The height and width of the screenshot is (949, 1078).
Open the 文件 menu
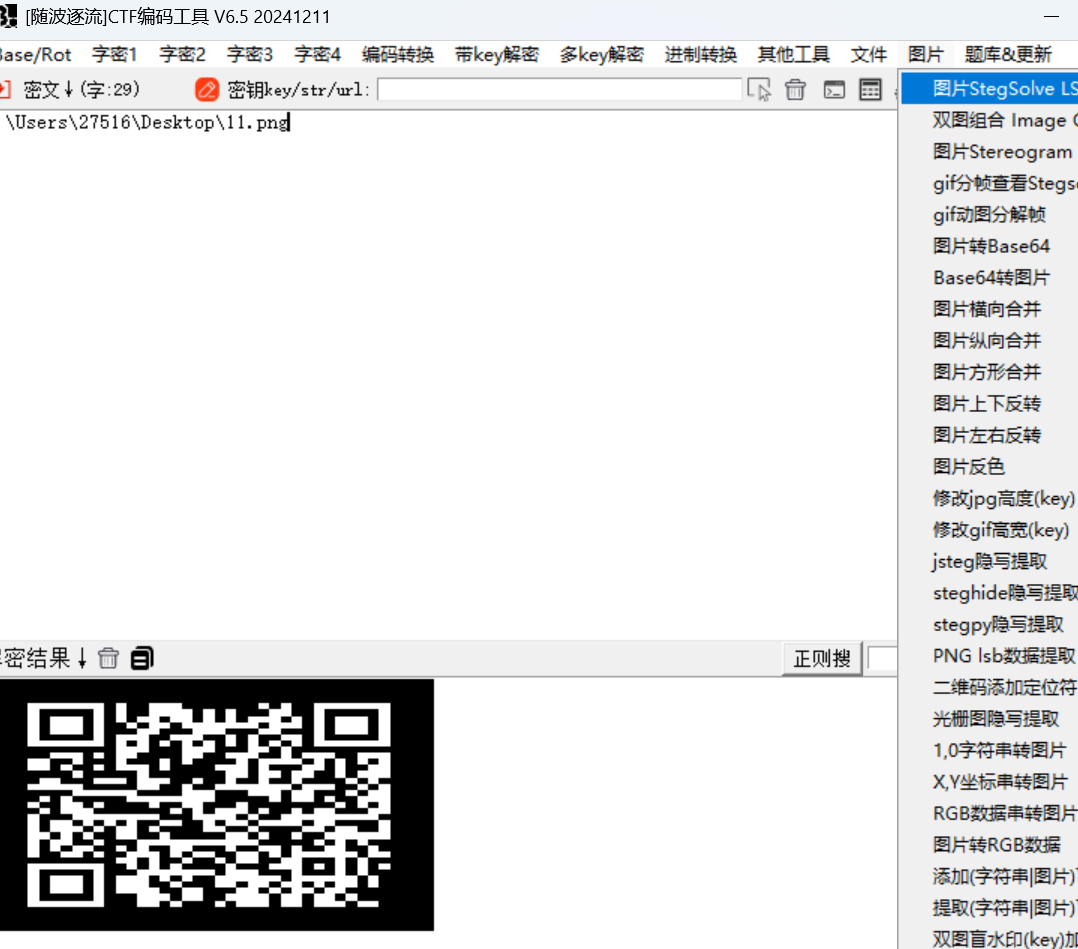pos(868,54)
